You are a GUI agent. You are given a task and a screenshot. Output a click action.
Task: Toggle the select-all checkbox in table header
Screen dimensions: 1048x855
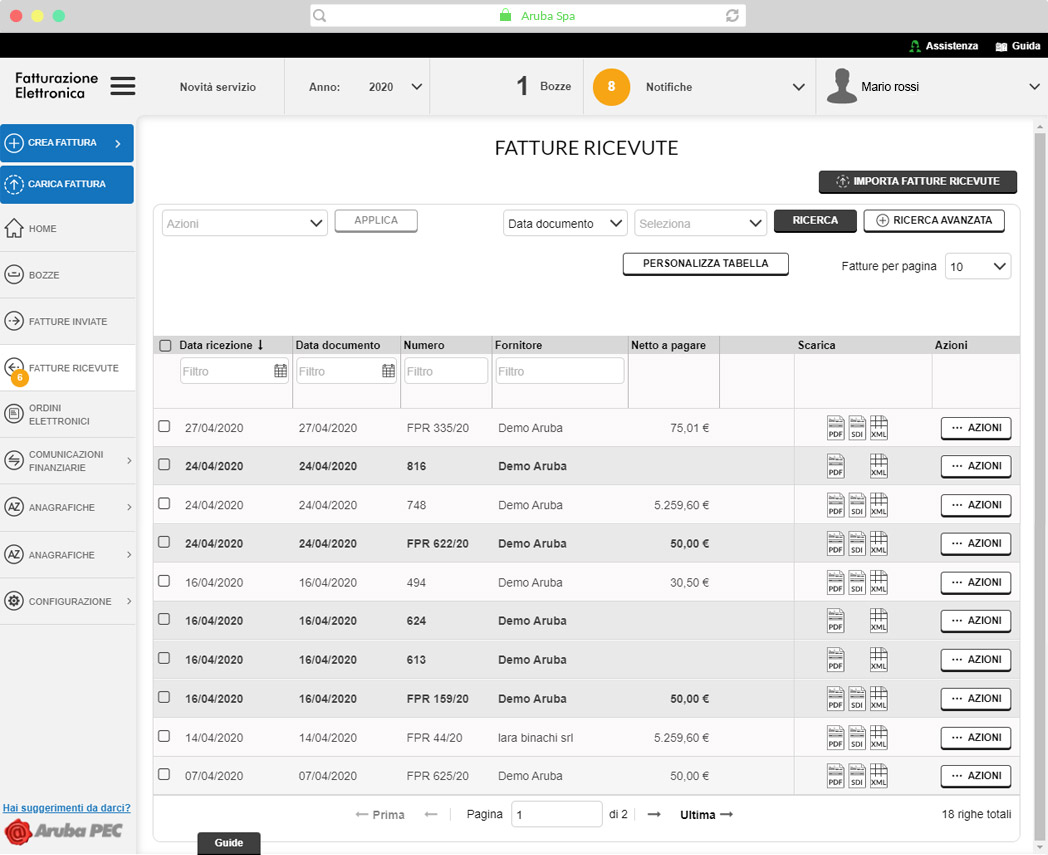165,346
